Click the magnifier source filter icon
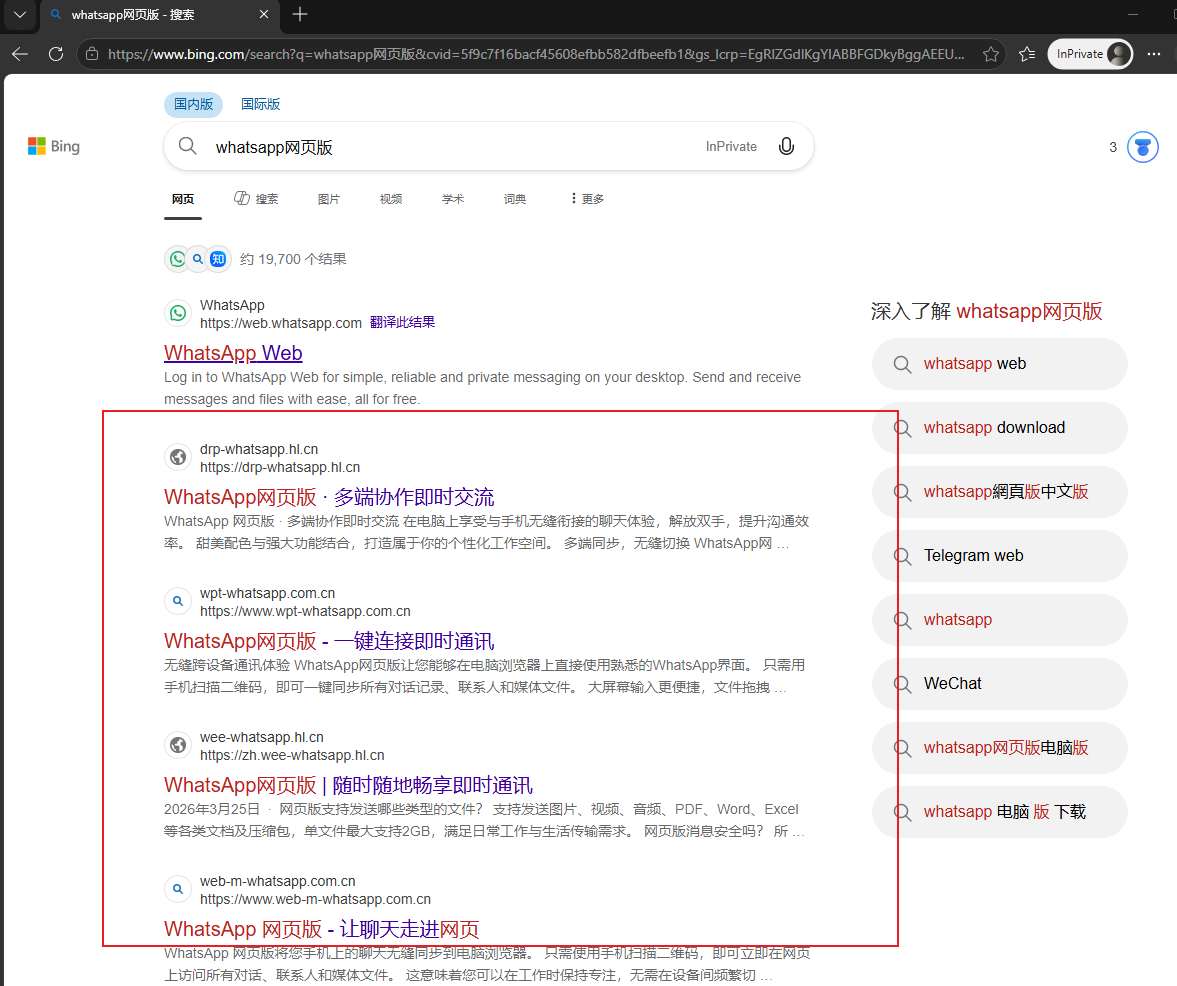The image size is (1177, 986). point(198,259)
